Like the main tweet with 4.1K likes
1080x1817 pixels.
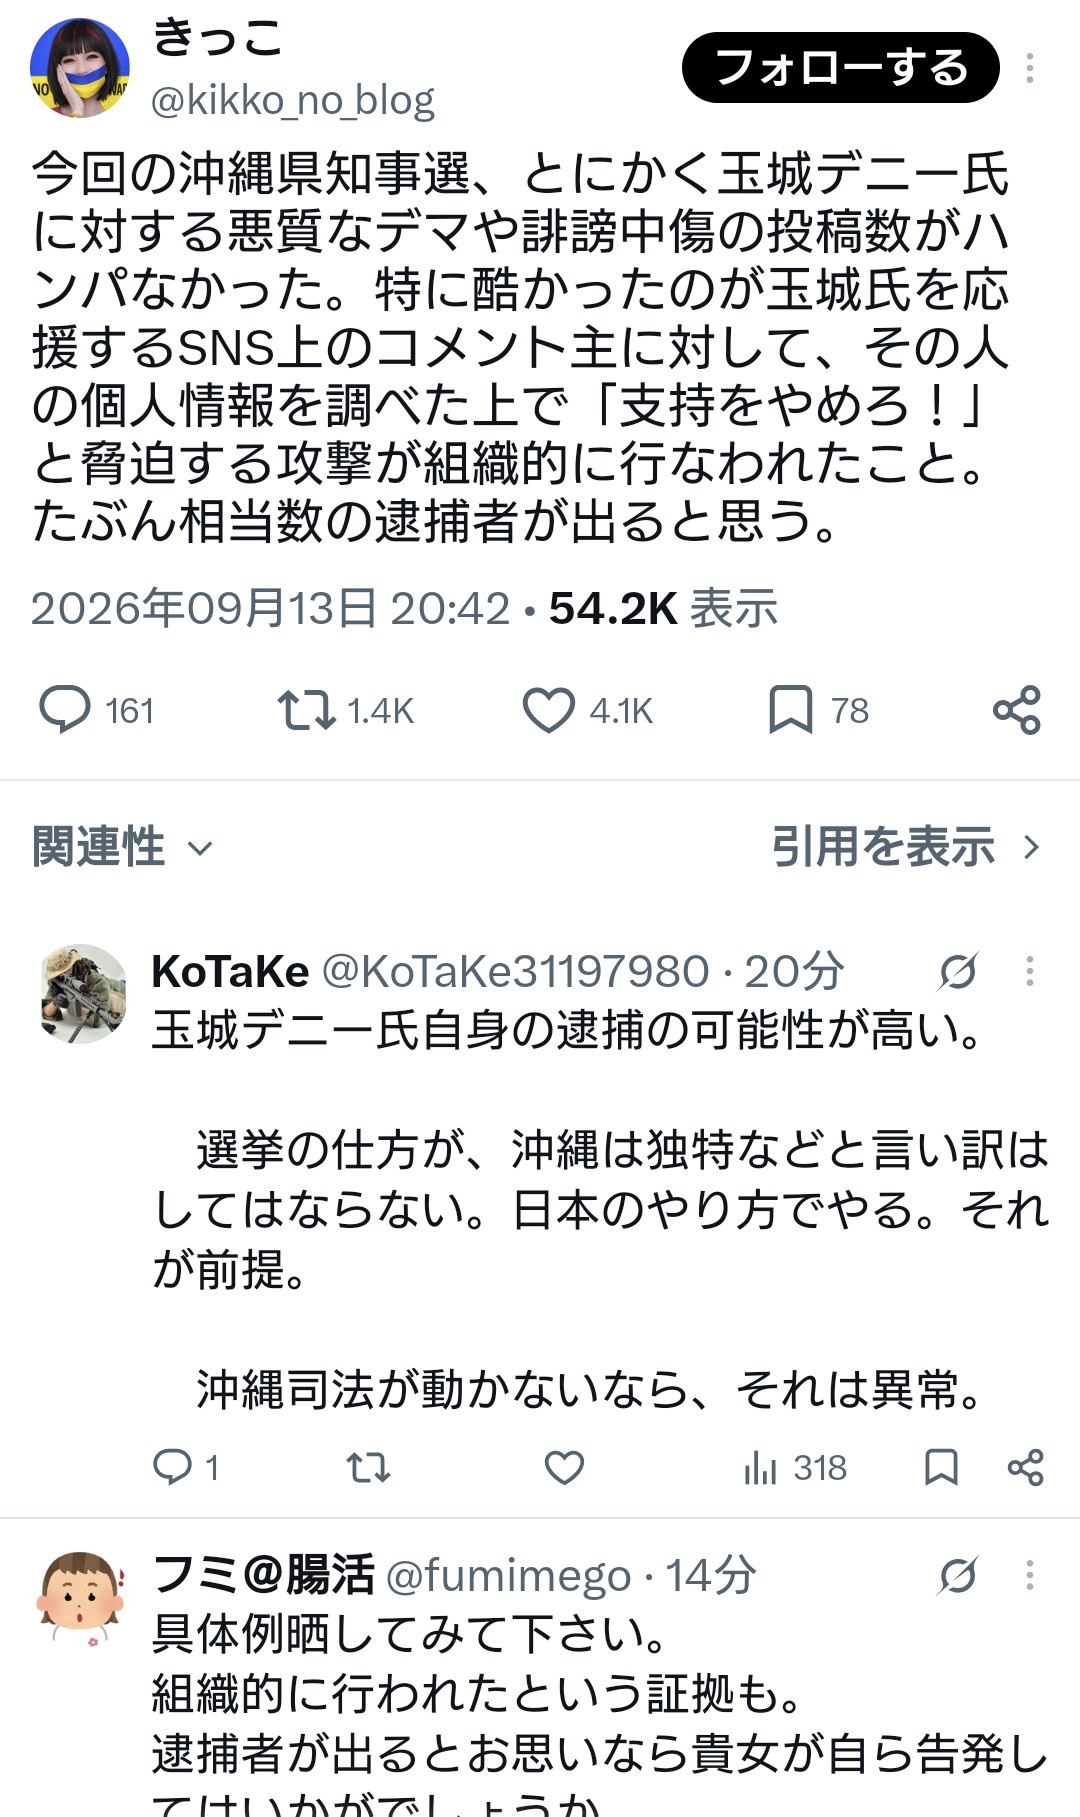549,710
